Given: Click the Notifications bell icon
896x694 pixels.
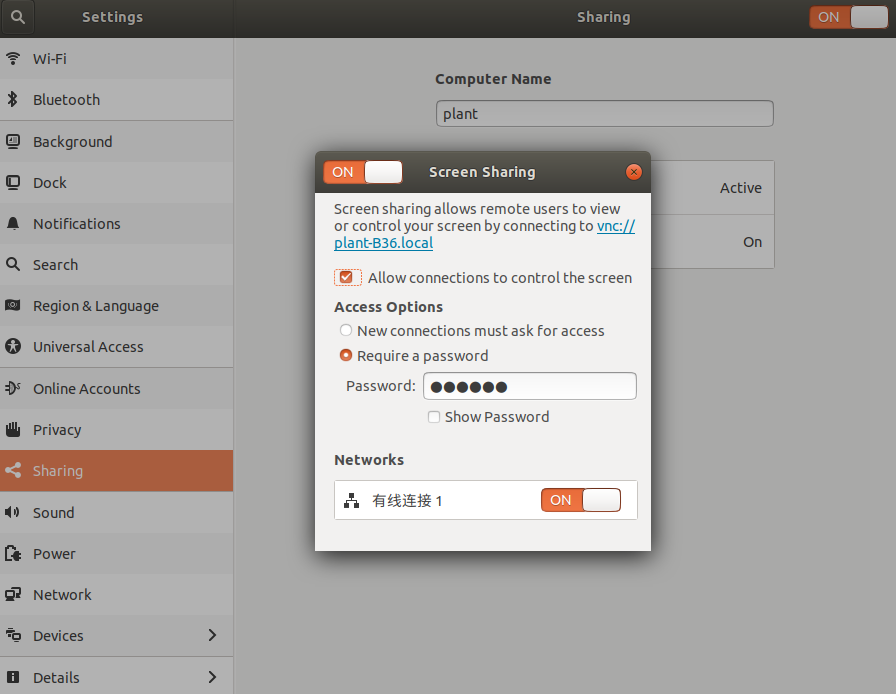Looking at the screenshot, I should click(13, 224).
